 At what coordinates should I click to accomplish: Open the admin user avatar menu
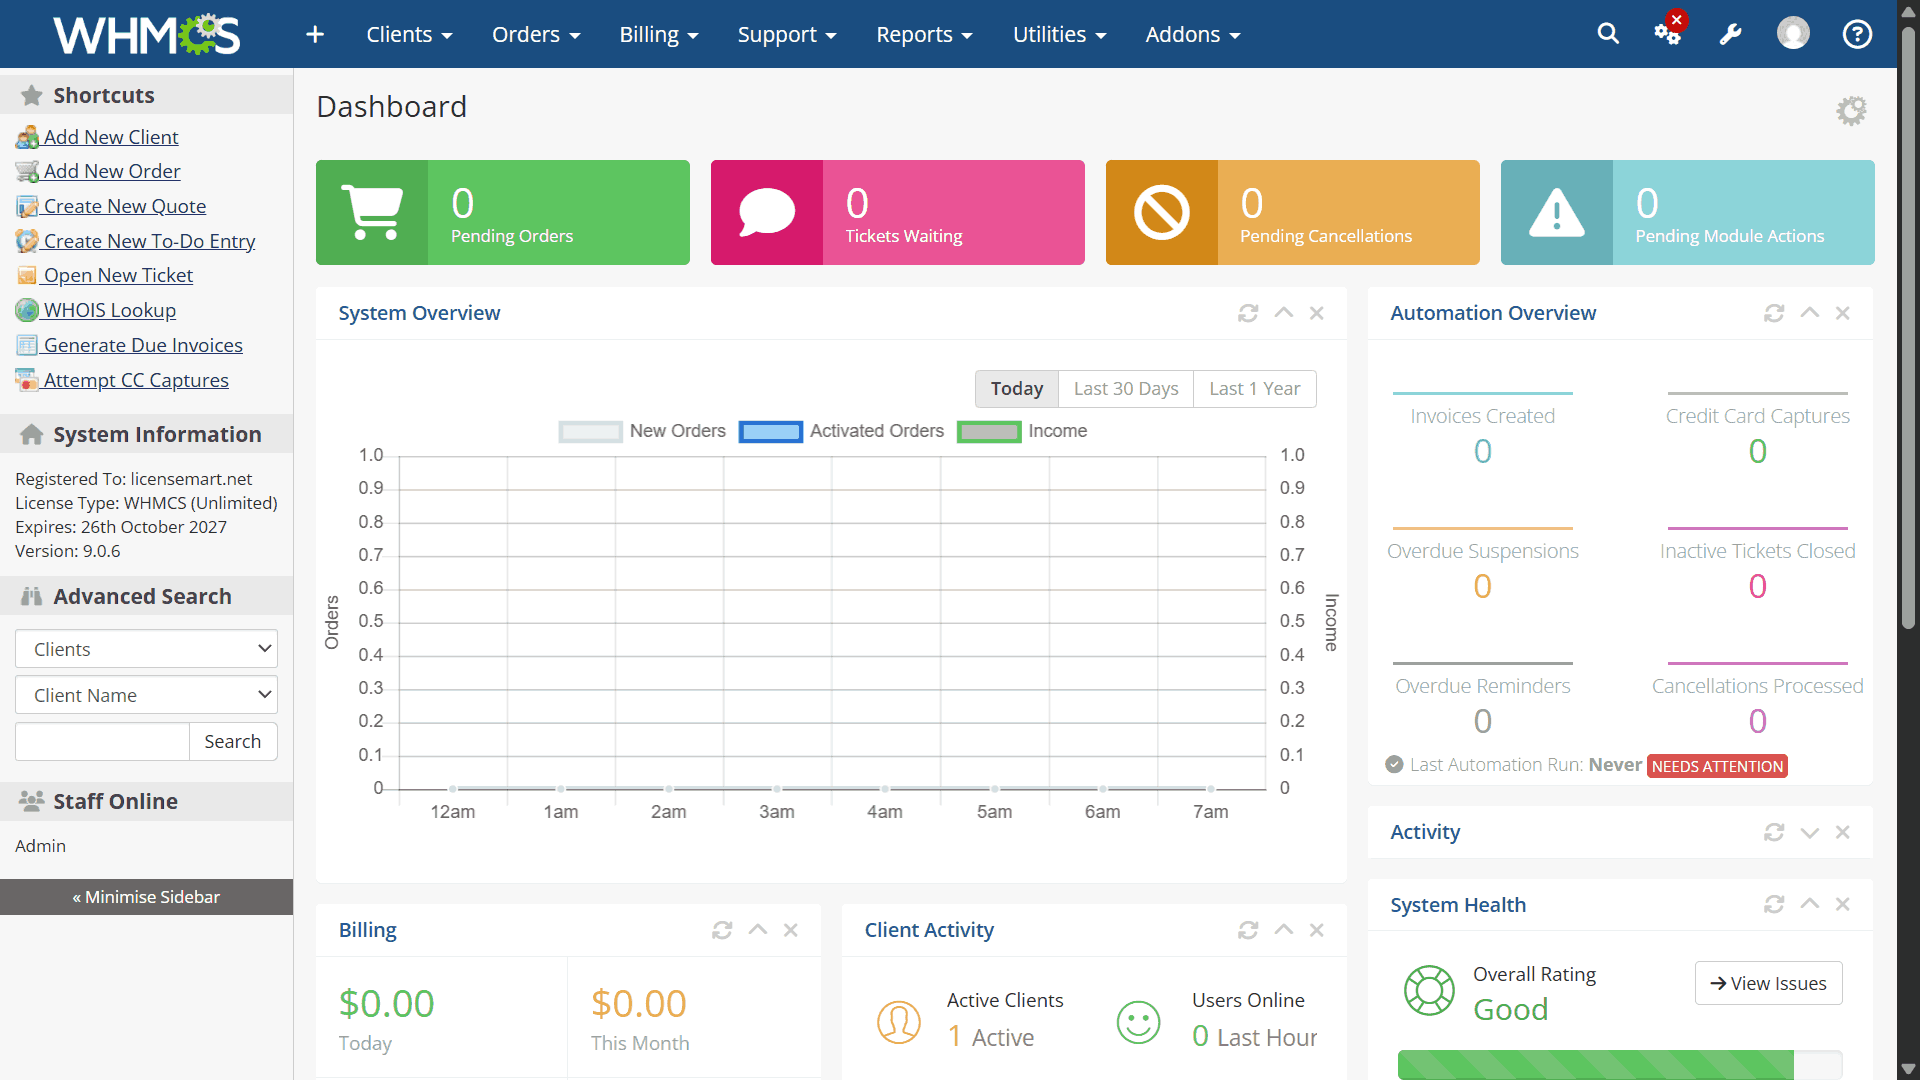(x=1793, y=33)
